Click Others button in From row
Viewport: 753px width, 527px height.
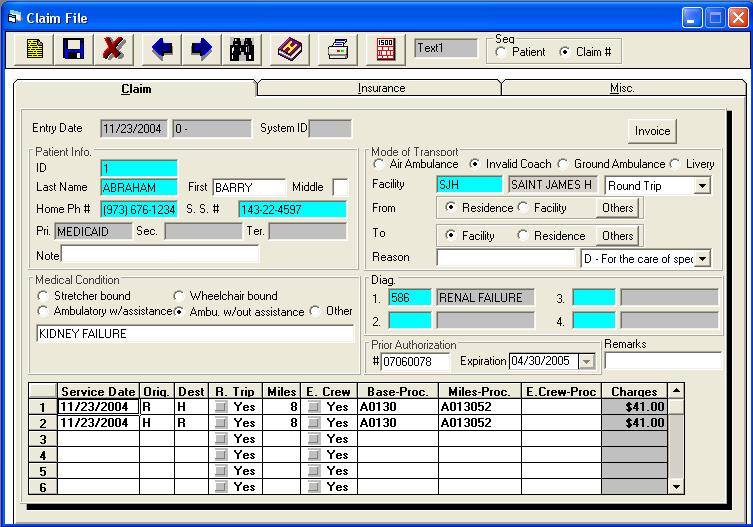618,208
